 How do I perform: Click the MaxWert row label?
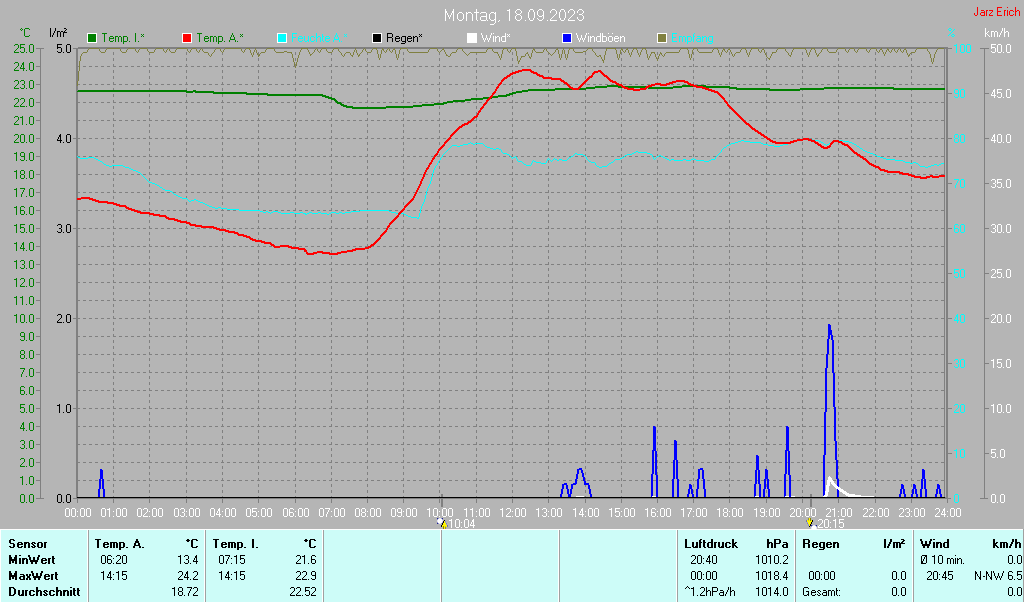(x=33, y=576)
